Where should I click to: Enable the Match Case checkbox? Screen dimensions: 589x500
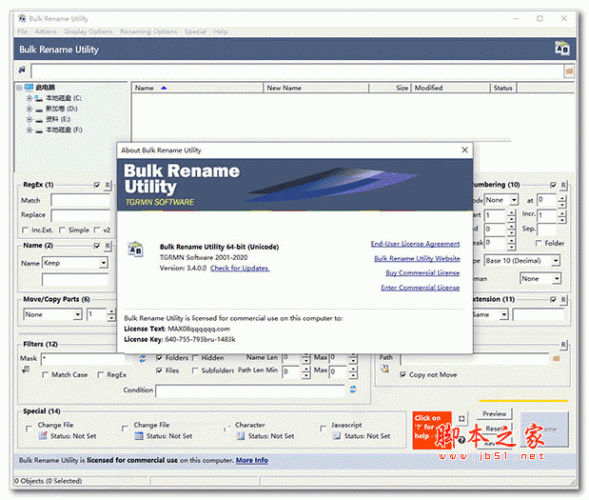click(x=45, y=375)
